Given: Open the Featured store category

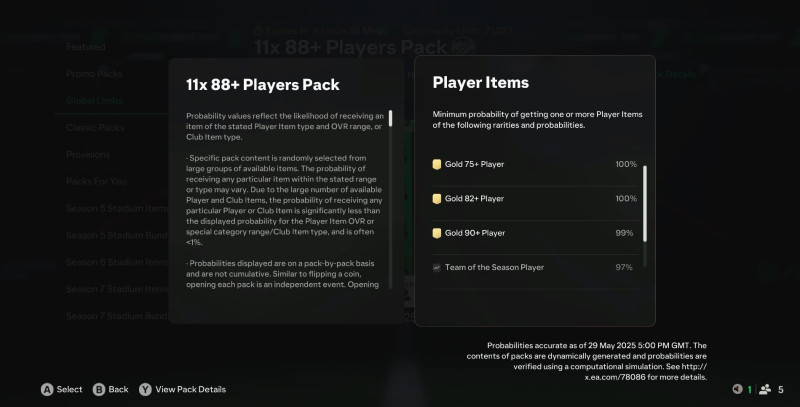Looking at the screenshot, I should 86,47.
